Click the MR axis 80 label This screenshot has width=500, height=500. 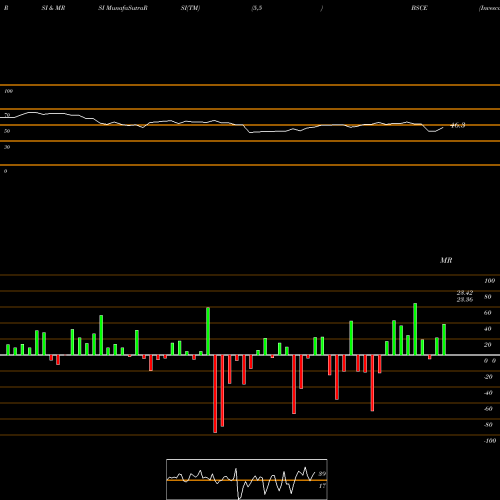click(x=488, y=297)
